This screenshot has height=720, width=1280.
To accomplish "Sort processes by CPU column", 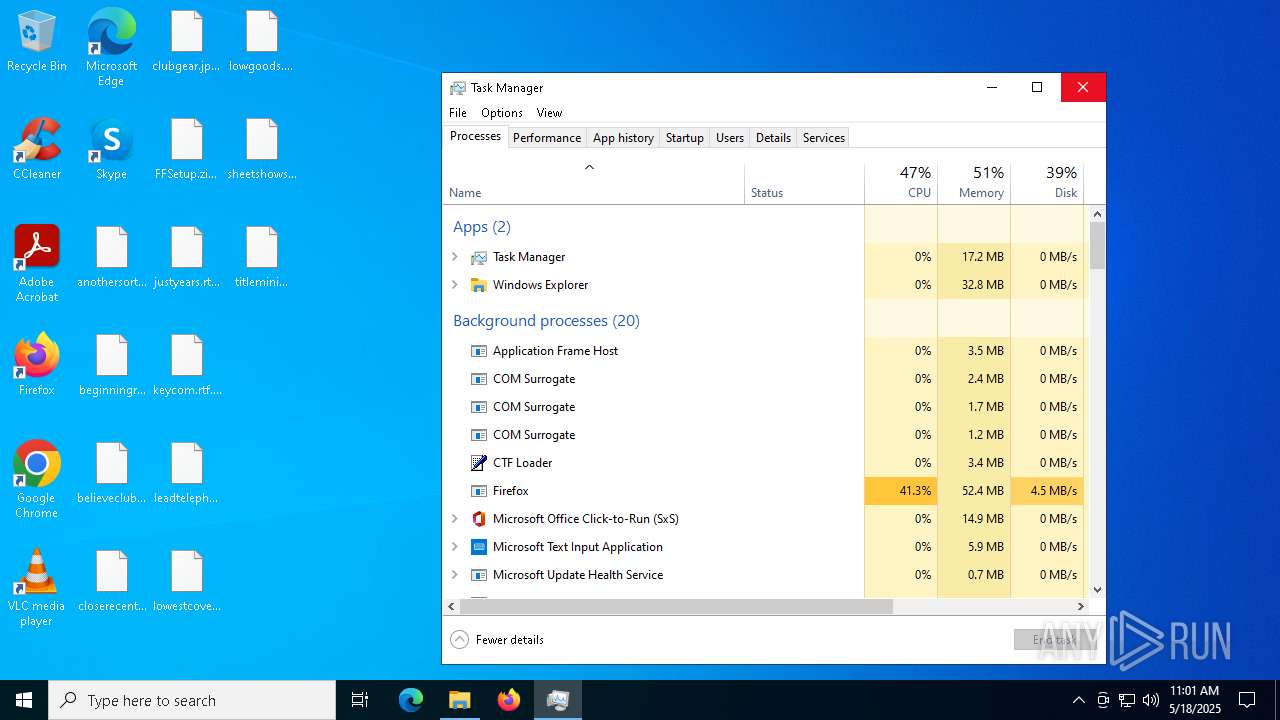I will (x=901, y=182).
